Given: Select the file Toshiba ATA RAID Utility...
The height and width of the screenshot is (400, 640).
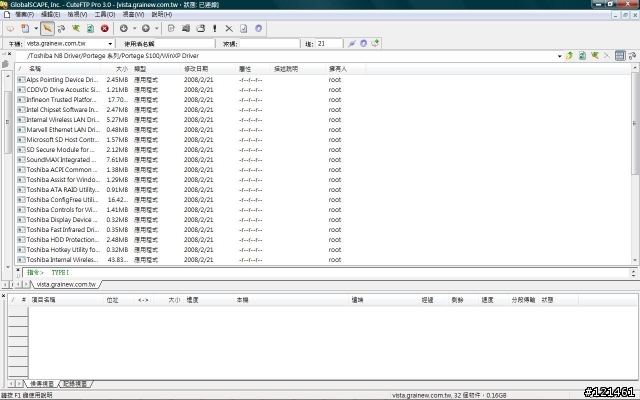Looking at the screenshot, I should 63,190.
